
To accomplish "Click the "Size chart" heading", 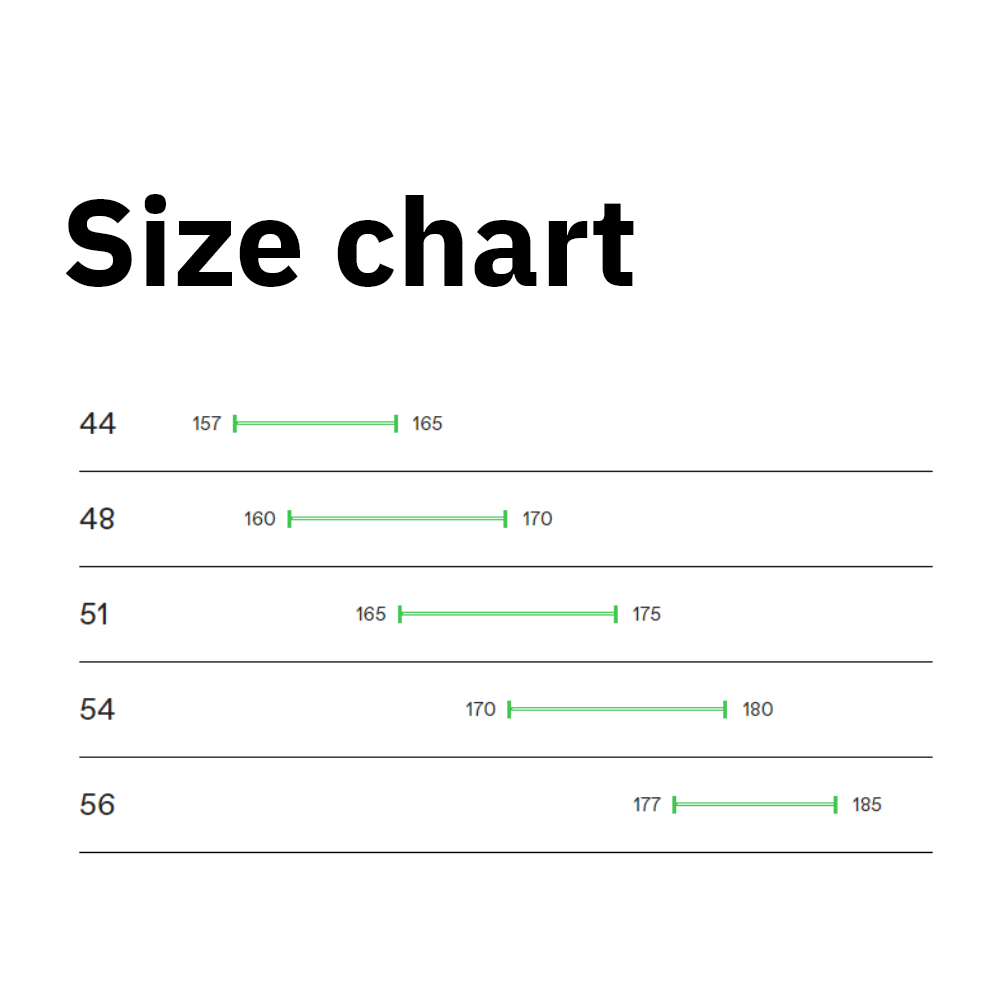I will click(x=350, y=243).
